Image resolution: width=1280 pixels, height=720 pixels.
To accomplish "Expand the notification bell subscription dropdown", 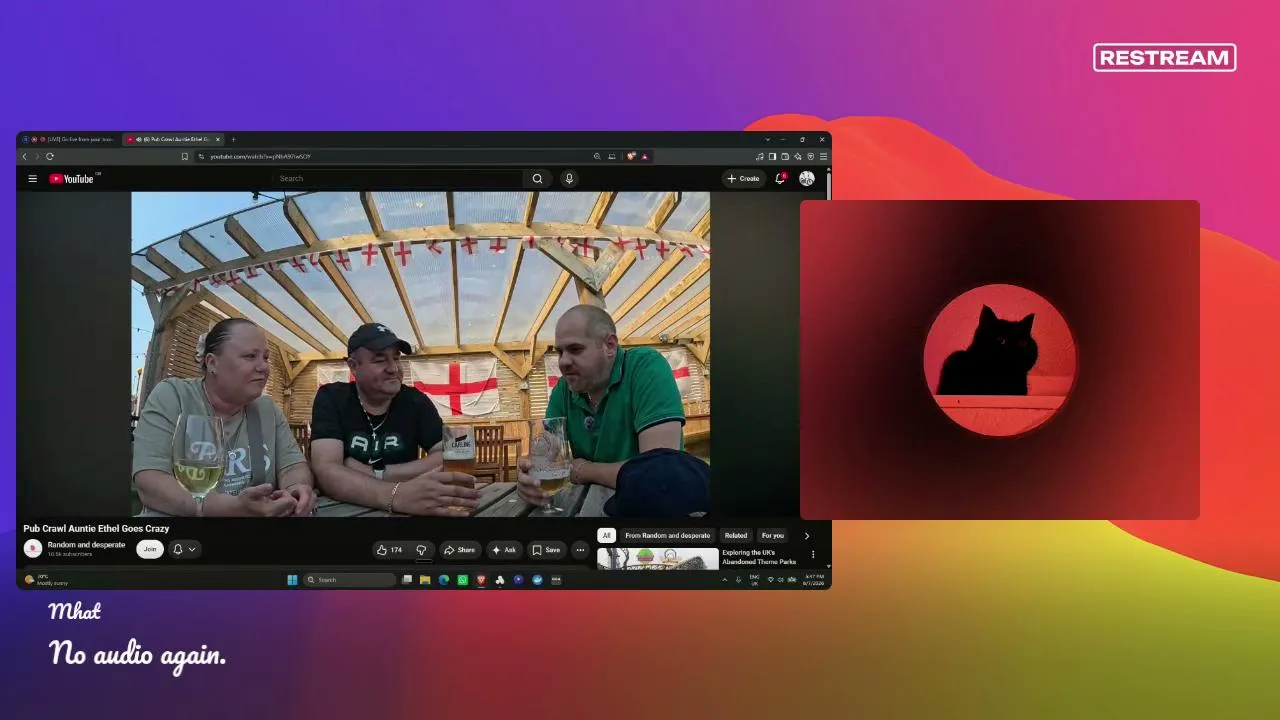I will (x=184, y=549).
